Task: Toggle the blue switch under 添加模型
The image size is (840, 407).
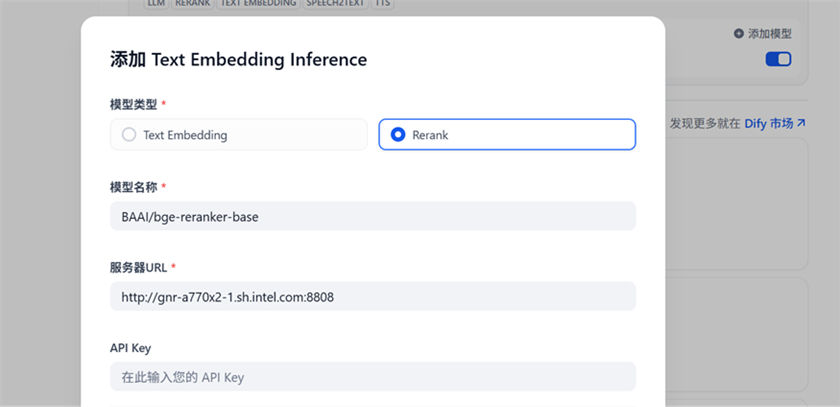Action: [778, 59]
